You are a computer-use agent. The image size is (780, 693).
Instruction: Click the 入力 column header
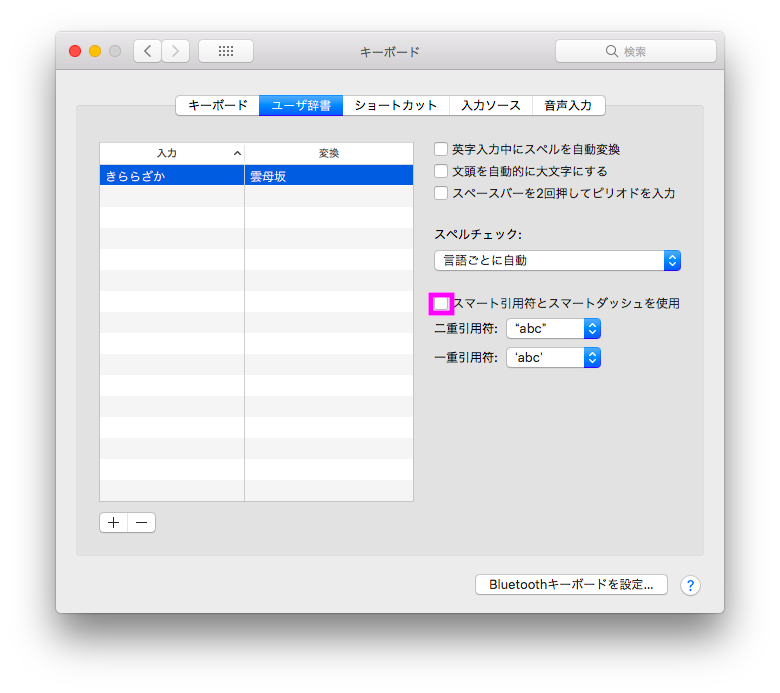[172, 153]
